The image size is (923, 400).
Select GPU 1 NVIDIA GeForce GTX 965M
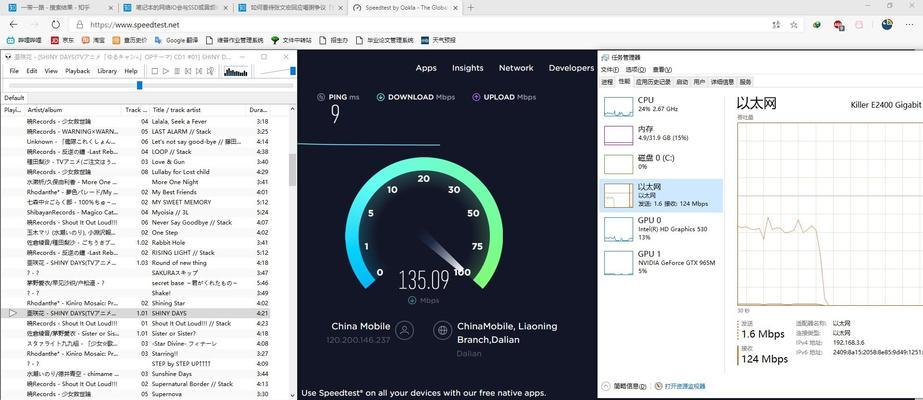[x=661, y=262]
